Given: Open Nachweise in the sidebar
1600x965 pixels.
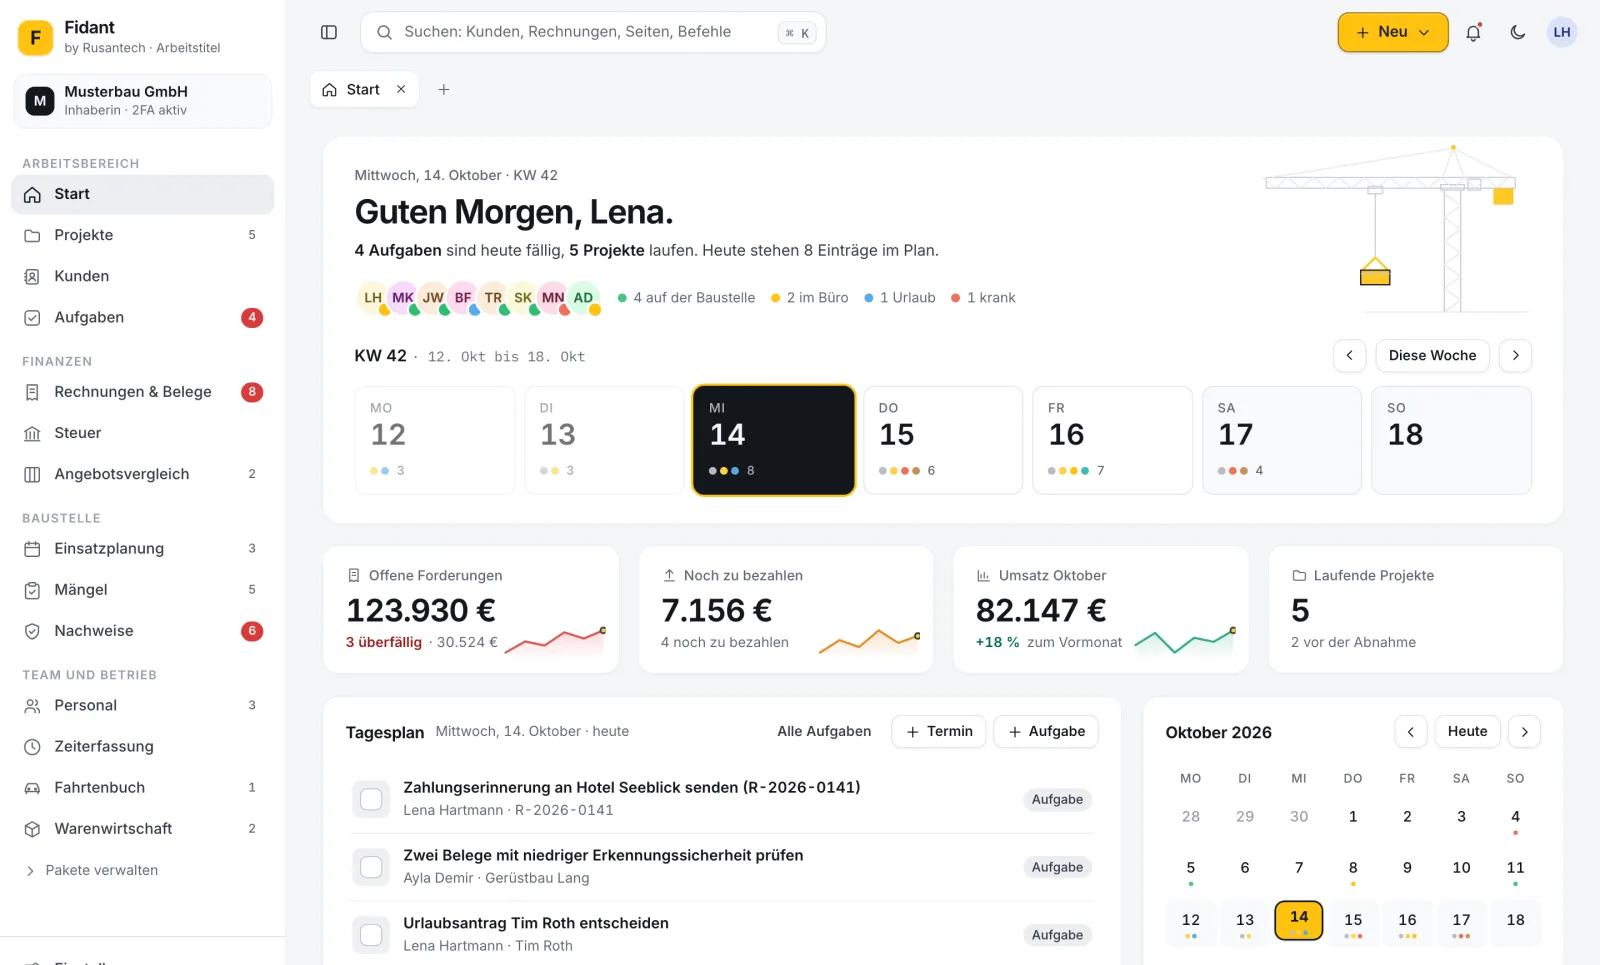Looking at the screenshot, I should (142, 631).
